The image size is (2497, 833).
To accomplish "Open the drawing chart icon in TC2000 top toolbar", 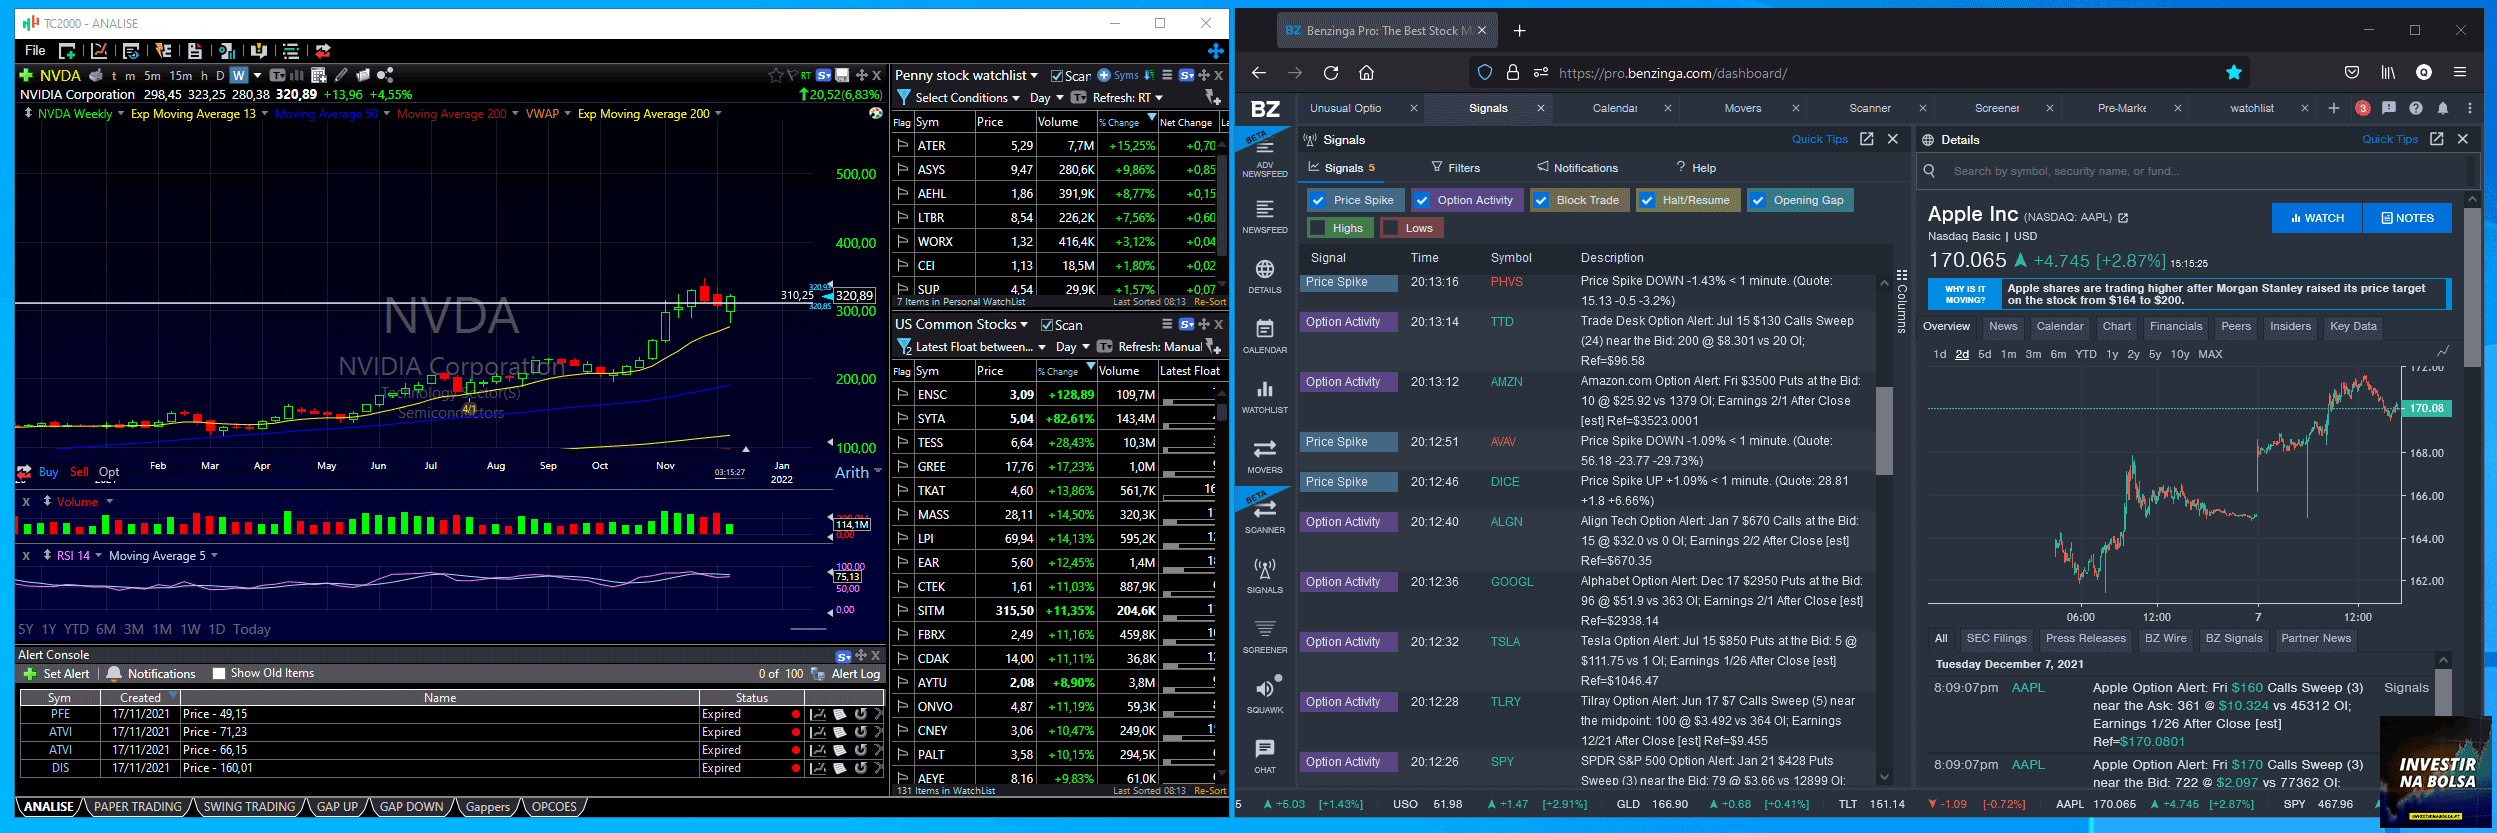I will pos(99,50).
